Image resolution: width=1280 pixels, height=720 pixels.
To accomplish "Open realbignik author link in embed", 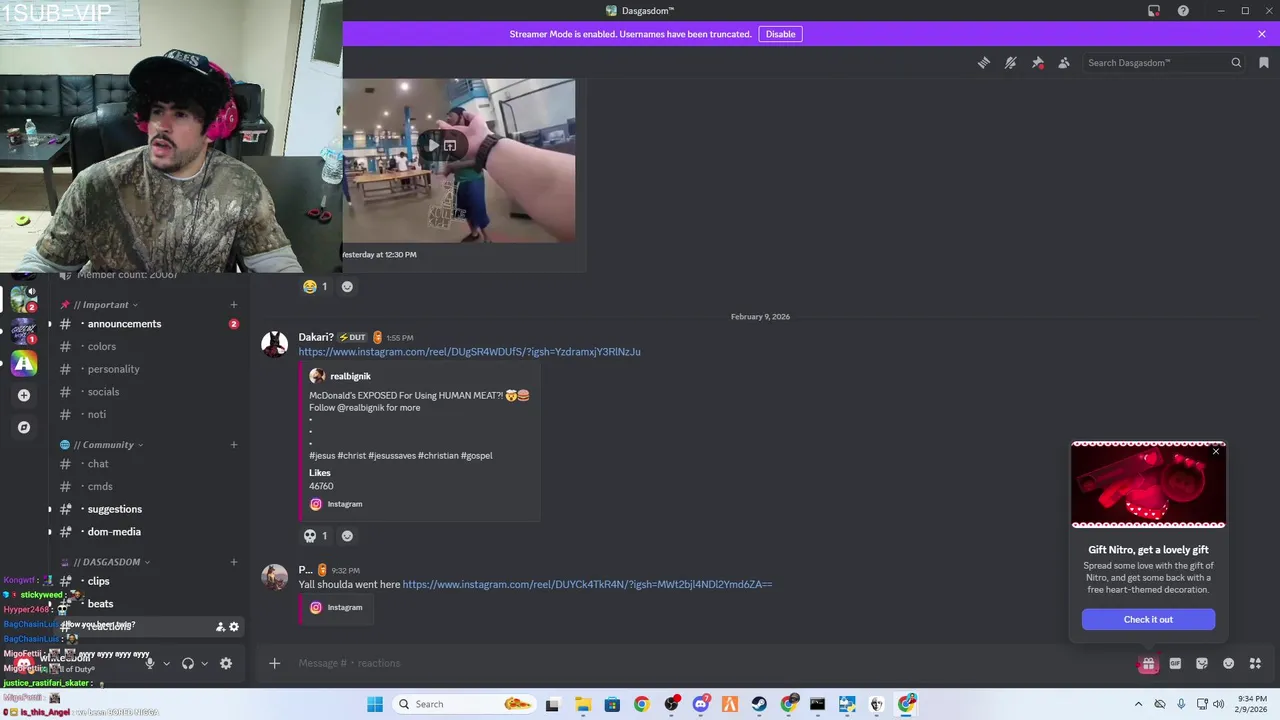I will [350, 376].
